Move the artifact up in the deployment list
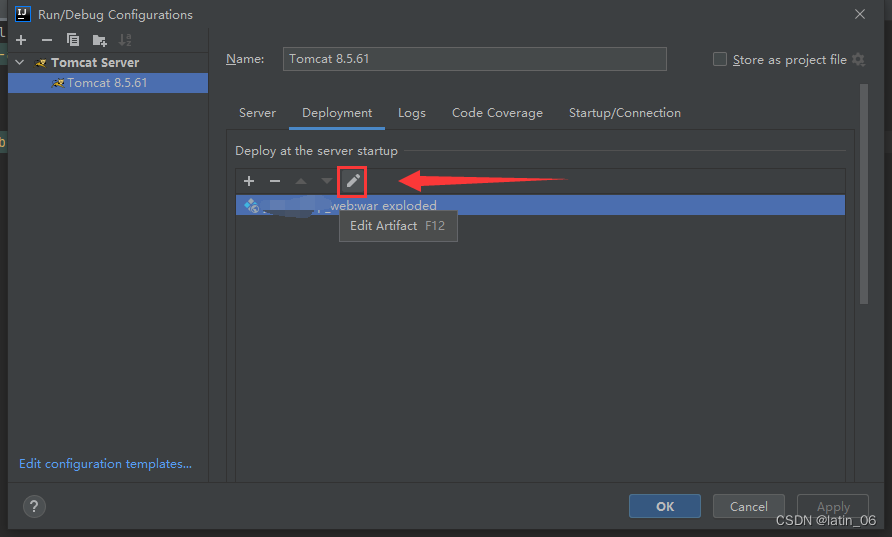The width and height of the screenshot is (892, 537). 301,181
